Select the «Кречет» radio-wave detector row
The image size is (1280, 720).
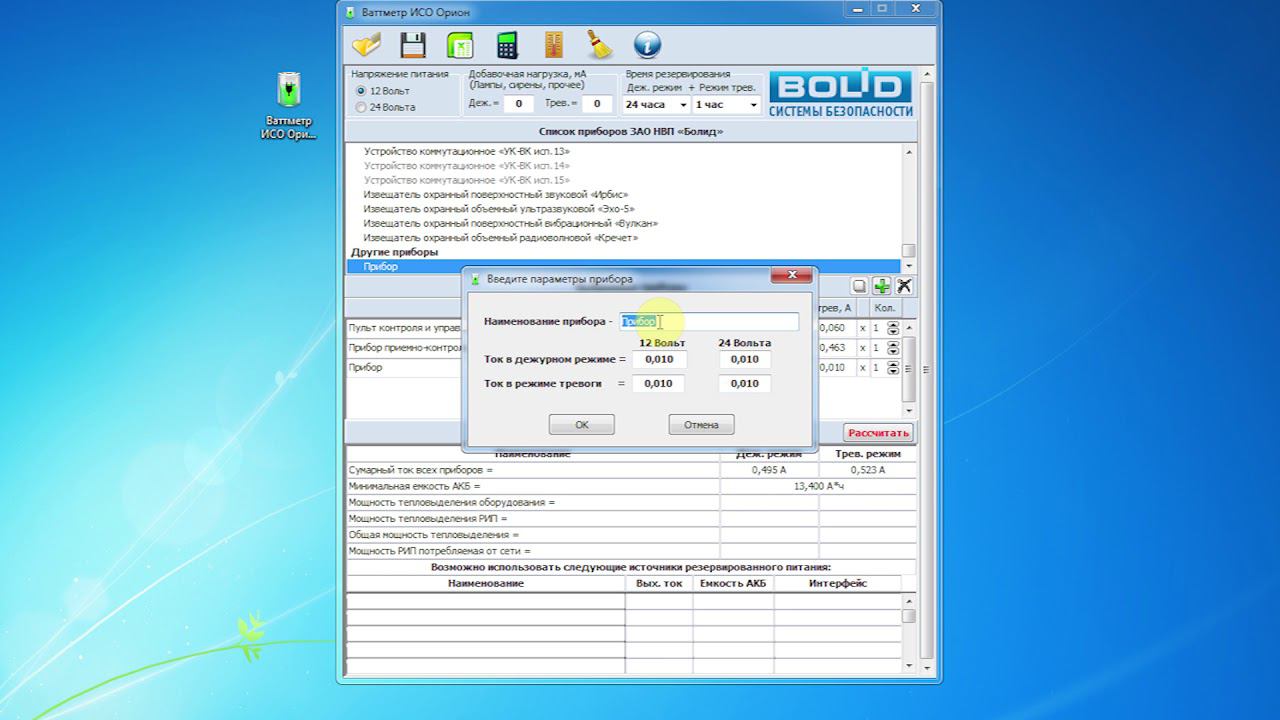coord(501,238)
